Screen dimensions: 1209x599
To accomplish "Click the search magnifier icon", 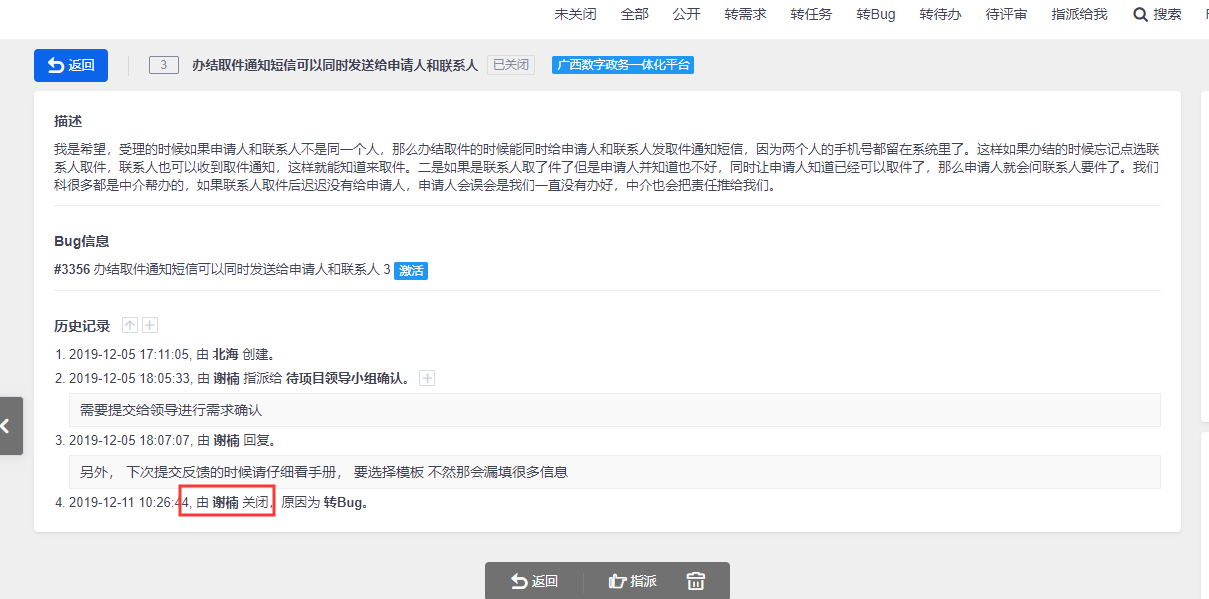I will tap(1141, 14).
